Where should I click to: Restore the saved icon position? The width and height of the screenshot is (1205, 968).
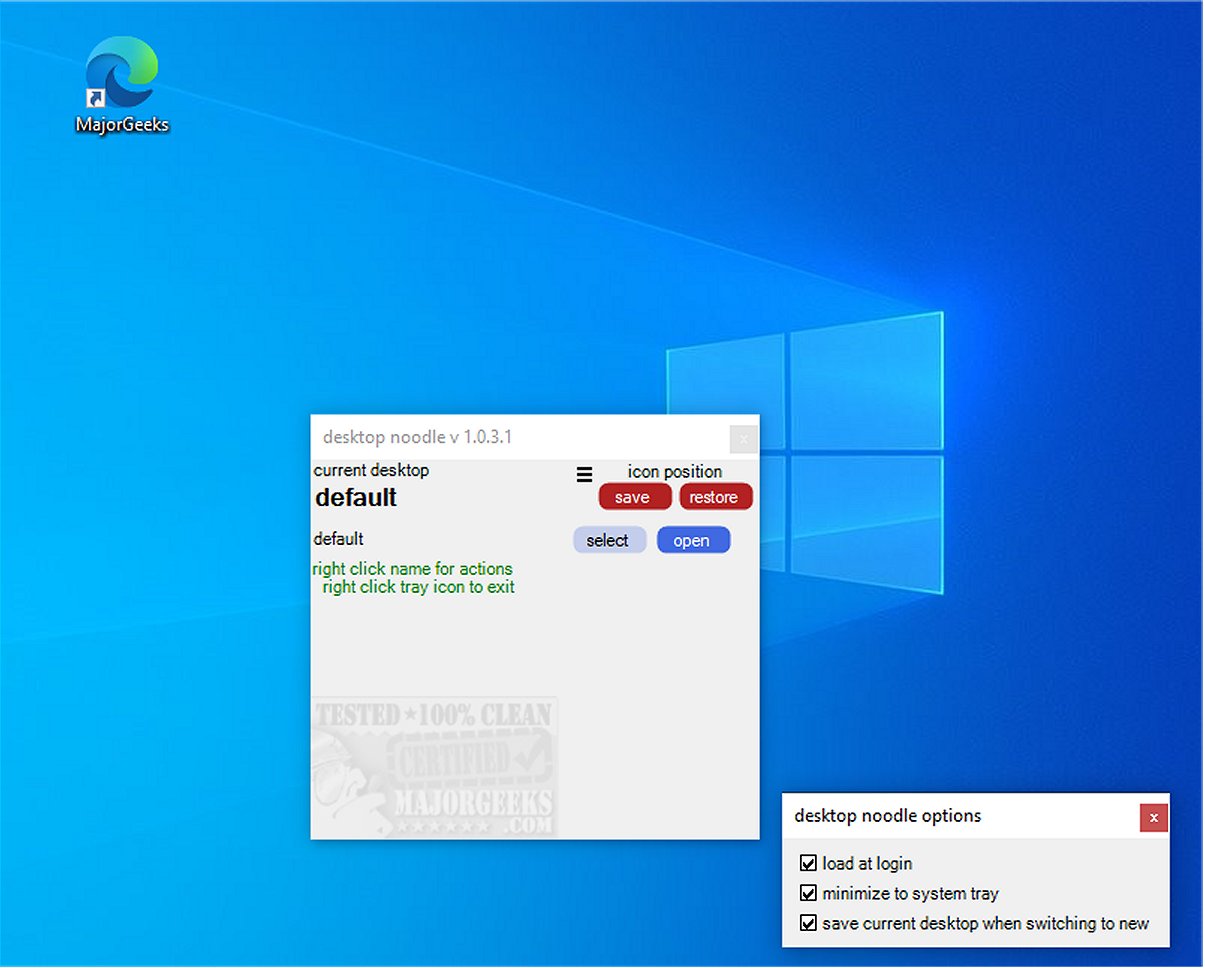click(716, 497)
